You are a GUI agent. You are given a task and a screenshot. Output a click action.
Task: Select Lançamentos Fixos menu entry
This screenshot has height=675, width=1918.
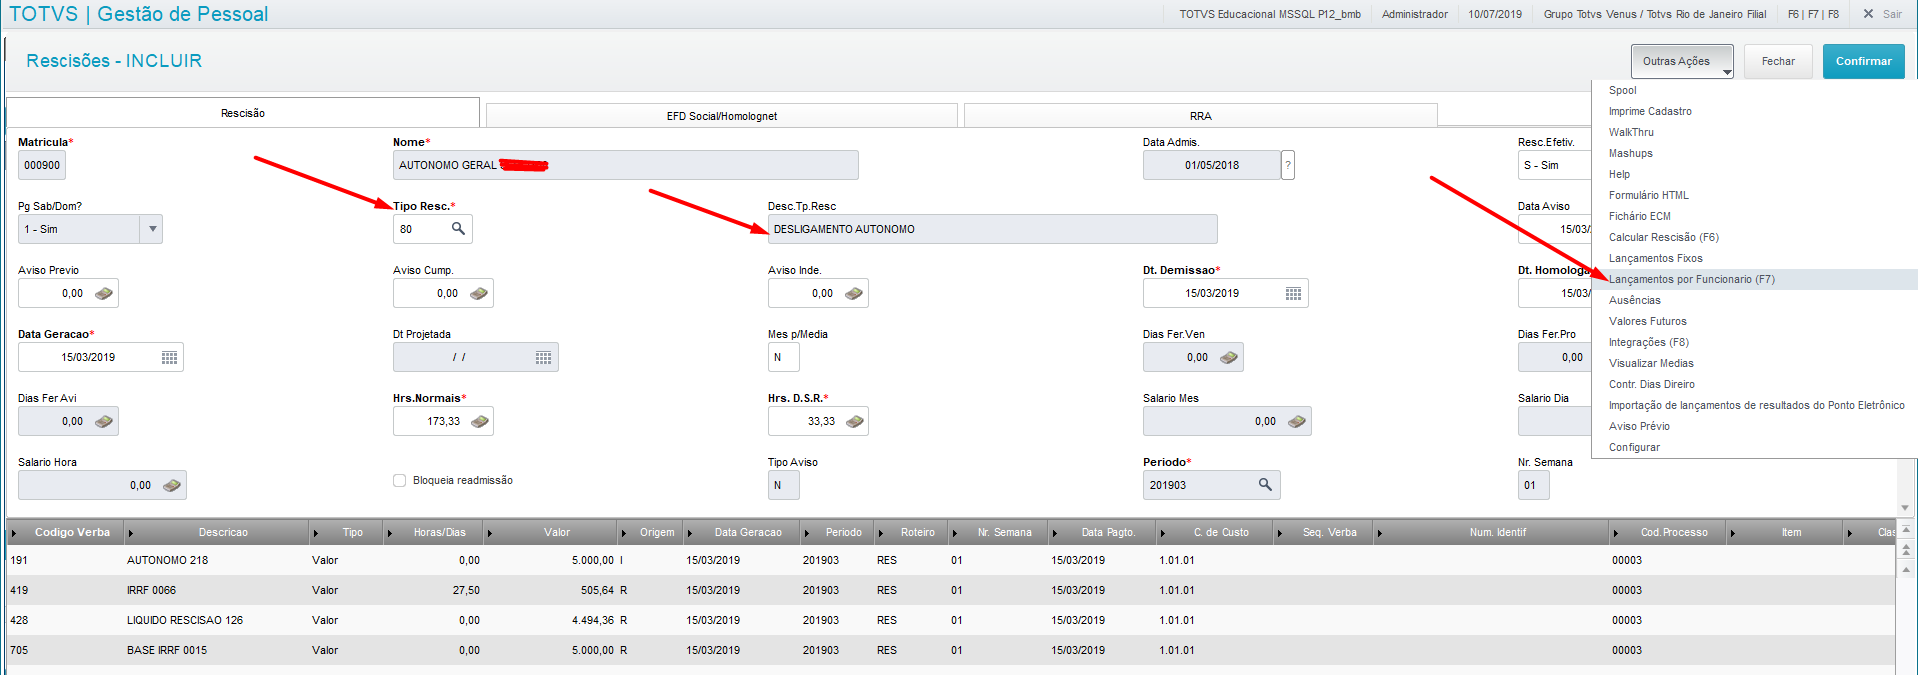1755,258
